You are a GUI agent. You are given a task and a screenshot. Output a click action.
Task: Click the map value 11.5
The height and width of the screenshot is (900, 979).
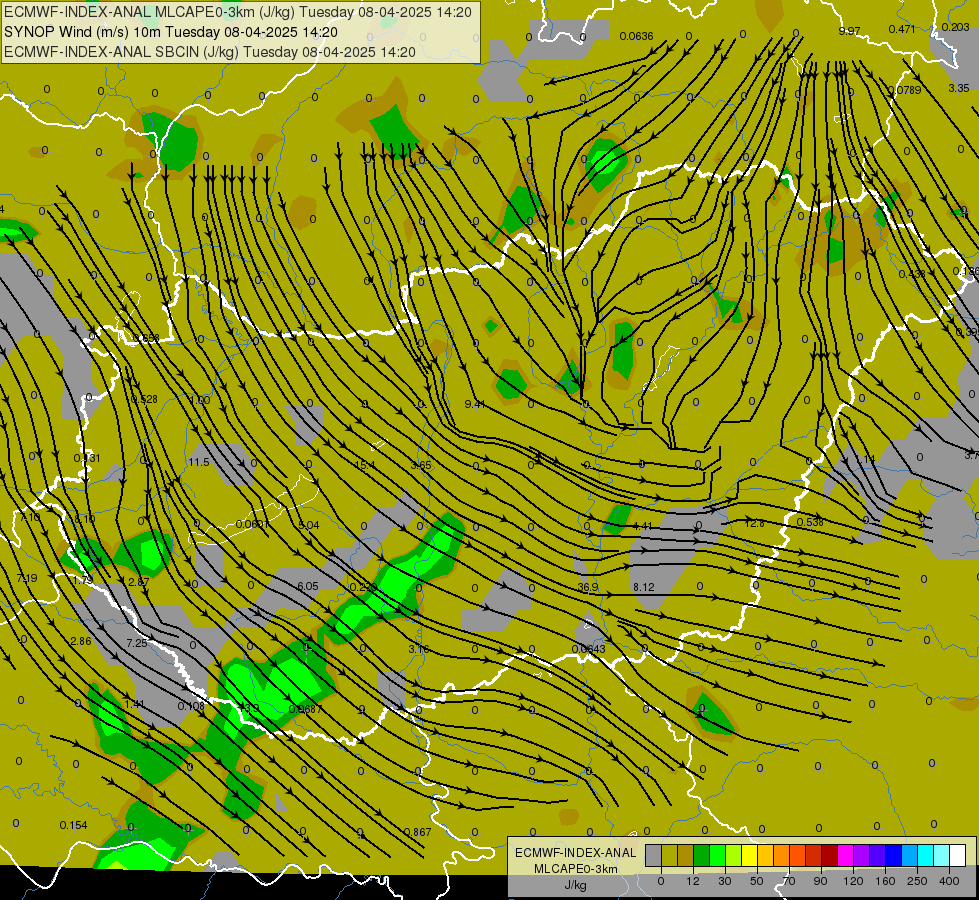(199, 462)
